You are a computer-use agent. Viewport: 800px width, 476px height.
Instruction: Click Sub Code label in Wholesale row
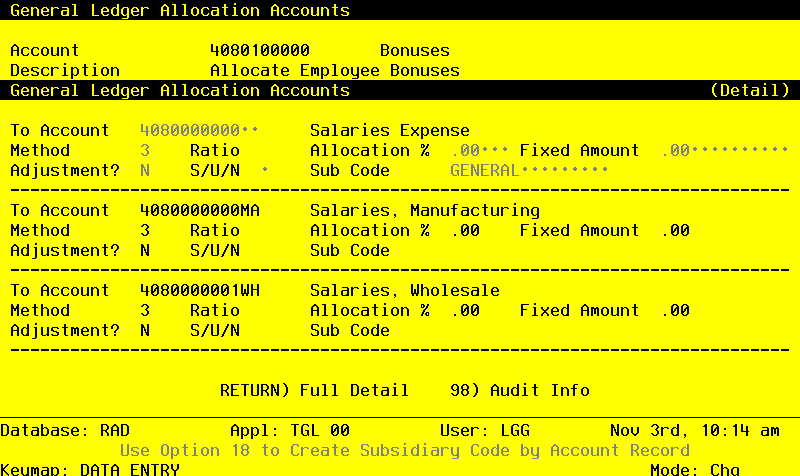(x=349, y=331)
